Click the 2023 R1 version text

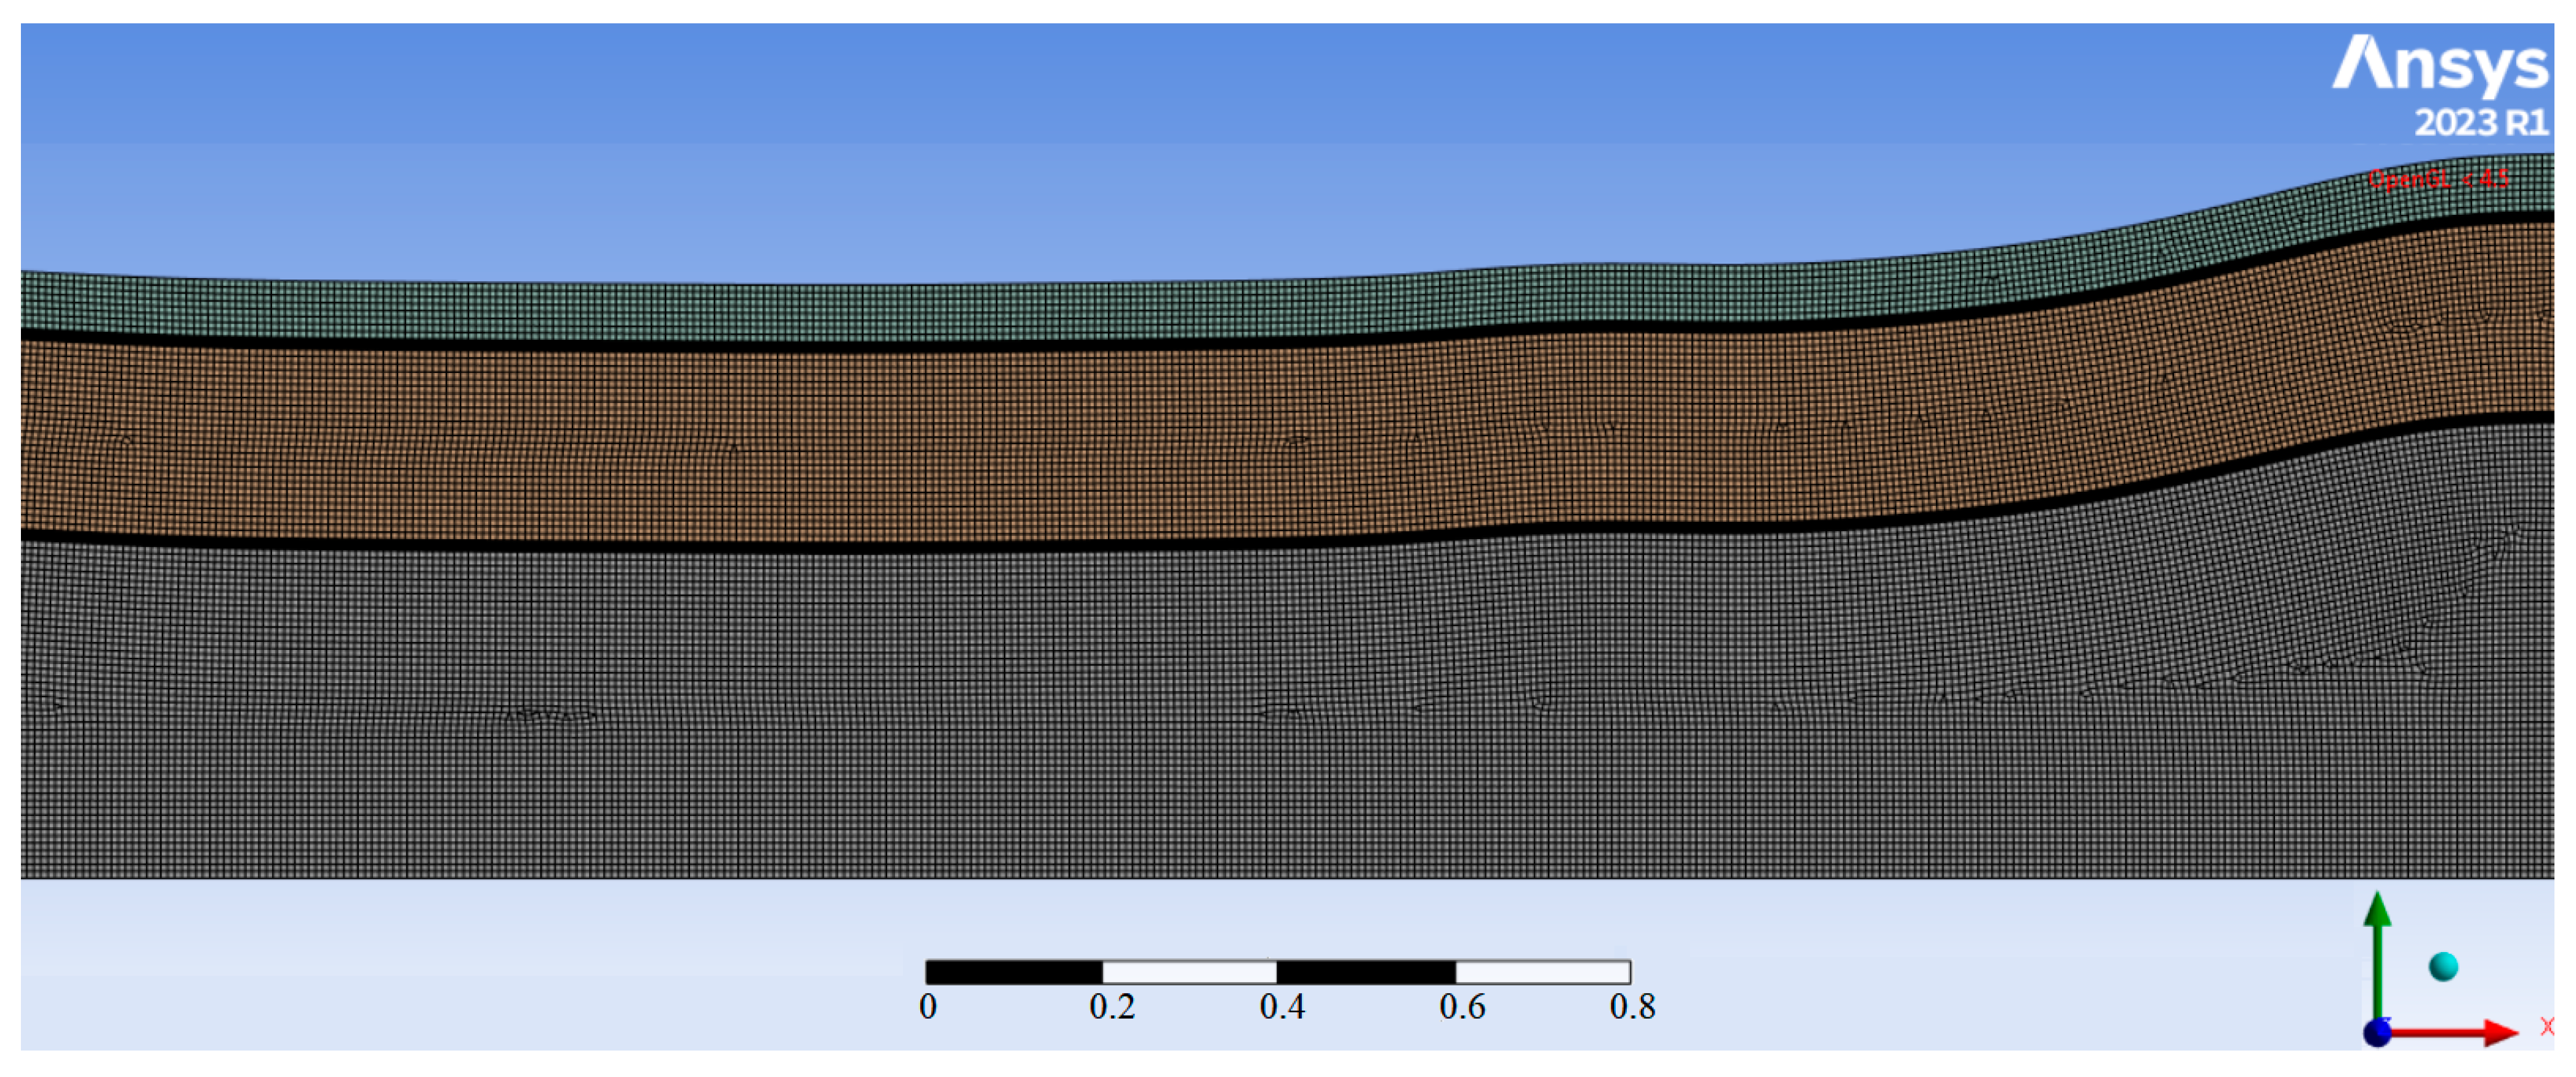[x=2481, y=123]
